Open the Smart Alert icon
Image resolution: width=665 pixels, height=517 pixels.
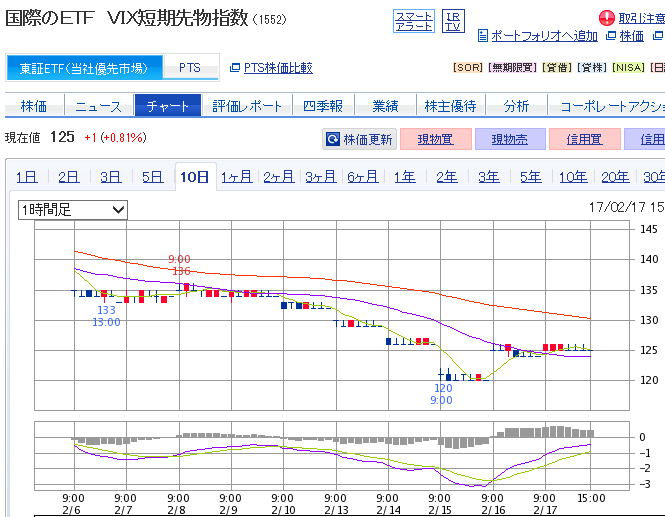414,21
